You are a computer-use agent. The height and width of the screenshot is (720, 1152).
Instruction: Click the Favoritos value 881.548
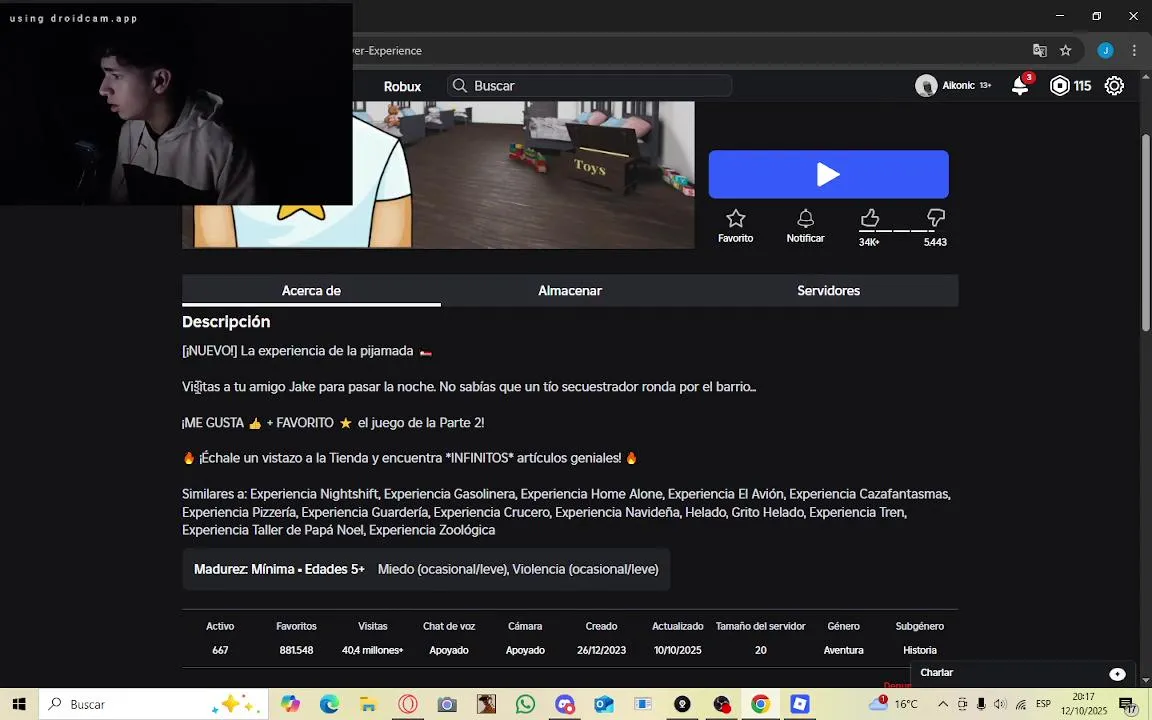[296, 650]
